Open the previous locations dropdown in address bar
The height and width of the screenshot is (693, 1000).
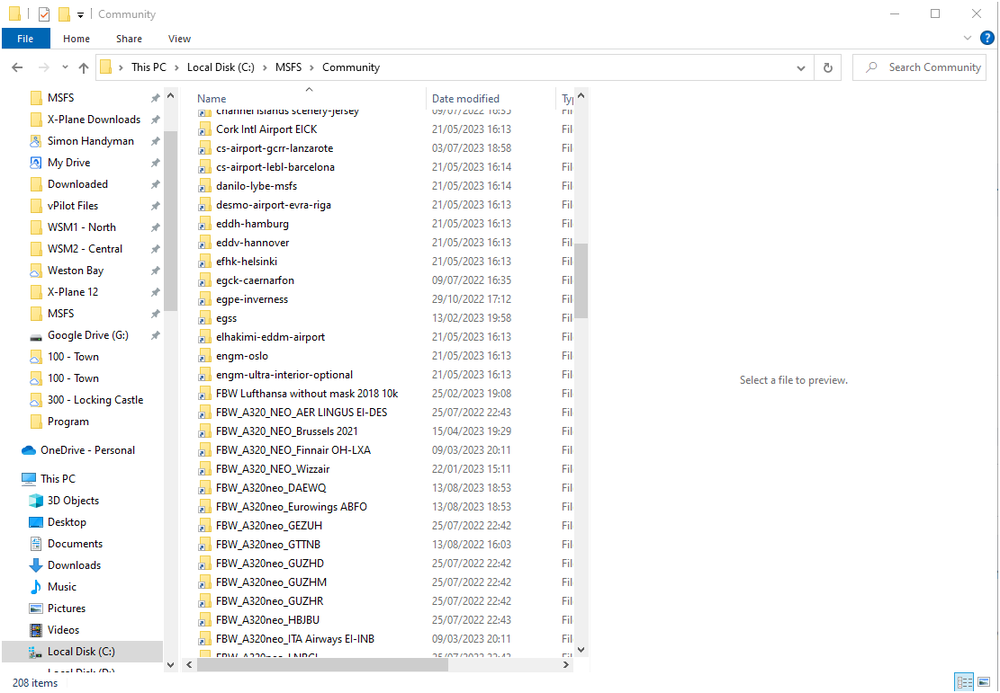click(800, 67)
